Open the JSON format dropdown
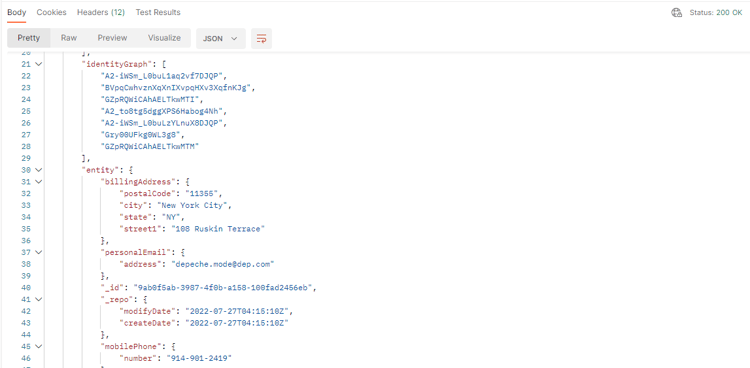 221,38
